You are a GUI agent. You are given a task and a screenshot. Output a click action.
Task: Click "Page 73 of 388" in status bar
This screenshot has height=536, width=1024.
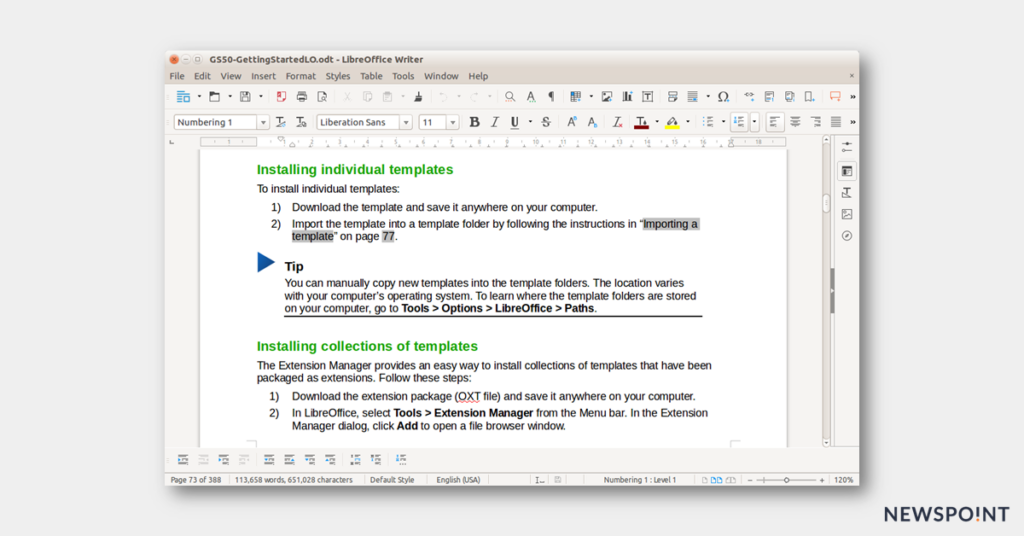[x=196, y=480]
